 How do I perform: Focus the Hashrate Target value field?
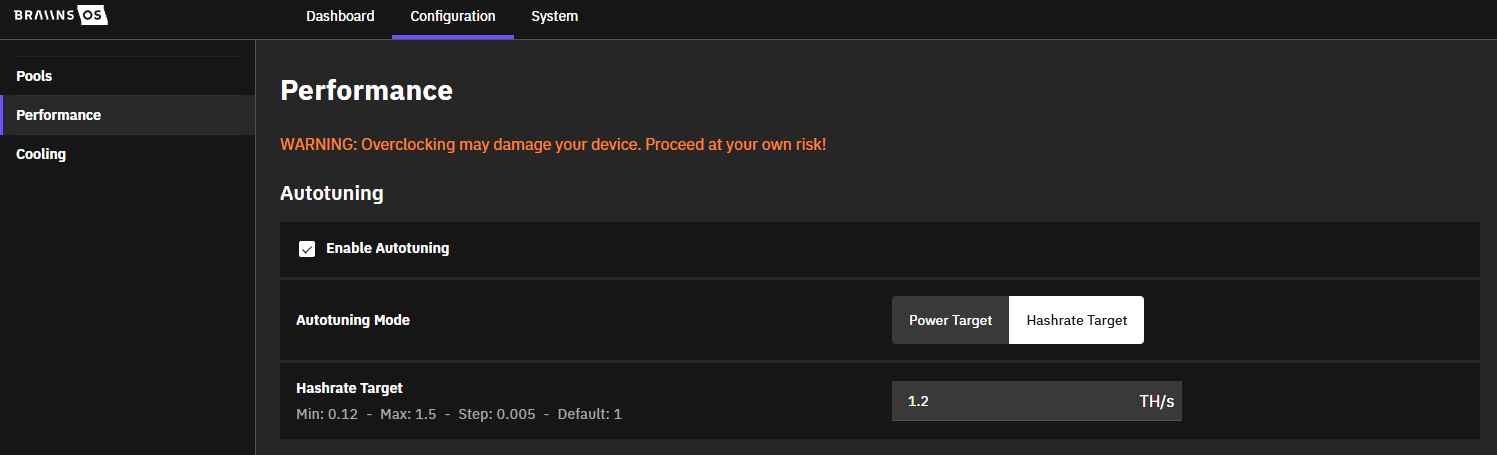click(1010, 401)
